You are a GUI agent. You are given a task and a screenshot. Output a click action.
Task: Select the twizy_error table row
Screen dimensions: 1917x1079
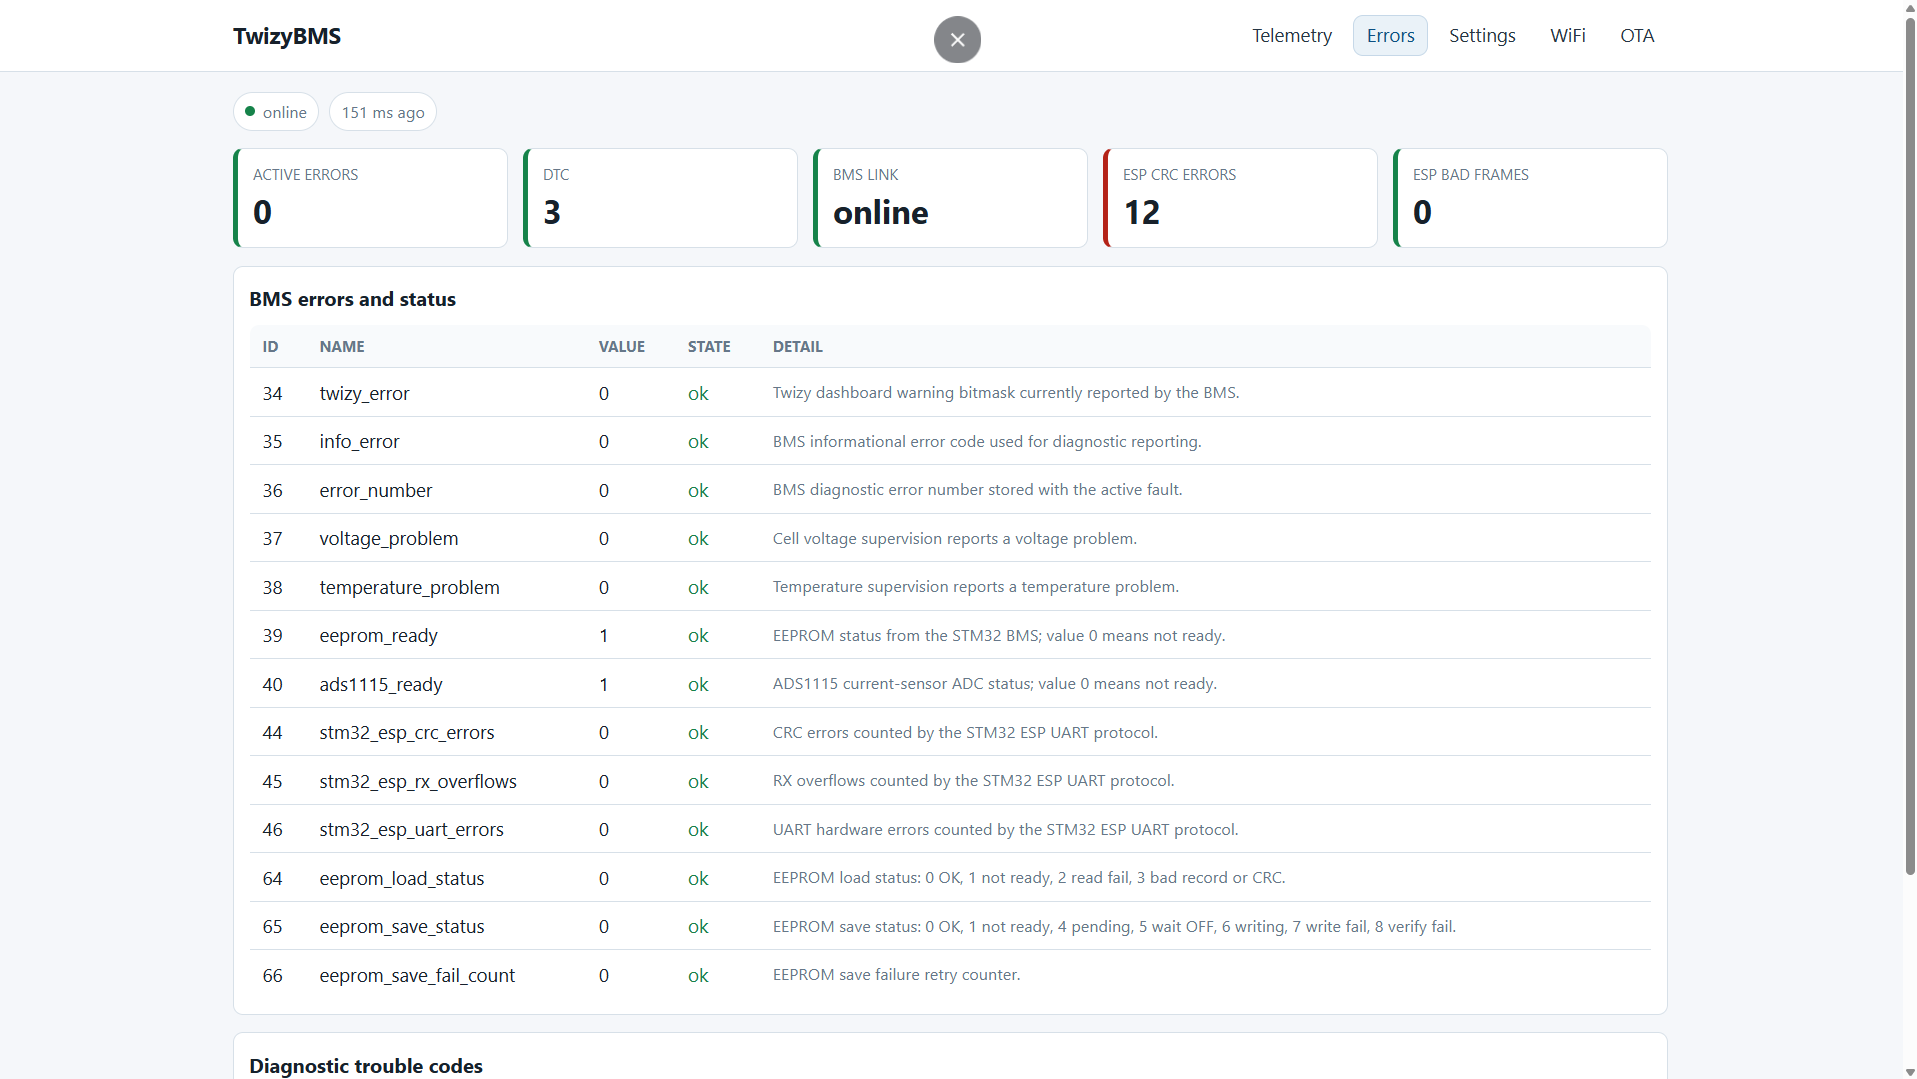(x=950, y=393)
